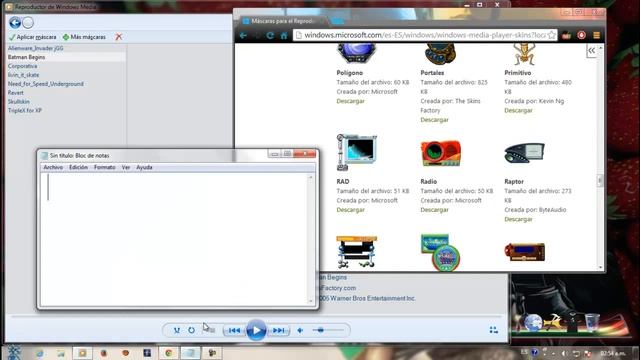
Task: Click the Portales skin thumbnail
Action: pyautogui.click(x=440, y=55)
